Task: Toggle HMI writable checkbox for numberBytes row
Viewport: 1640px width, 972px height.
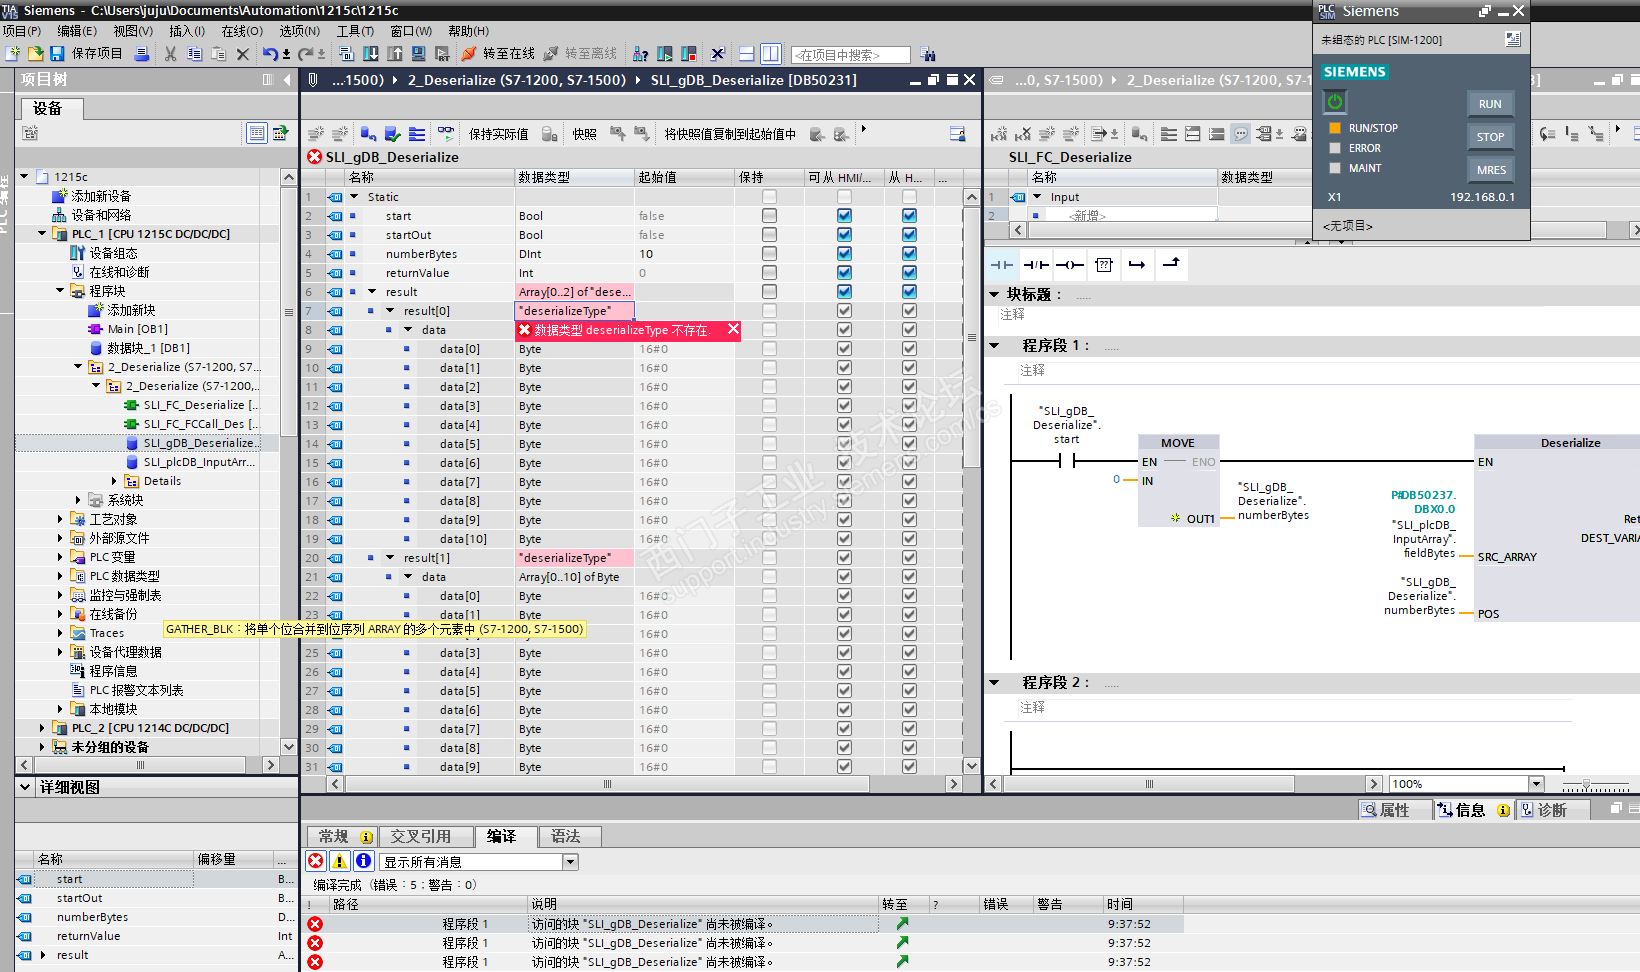Action: click(909, 254)
